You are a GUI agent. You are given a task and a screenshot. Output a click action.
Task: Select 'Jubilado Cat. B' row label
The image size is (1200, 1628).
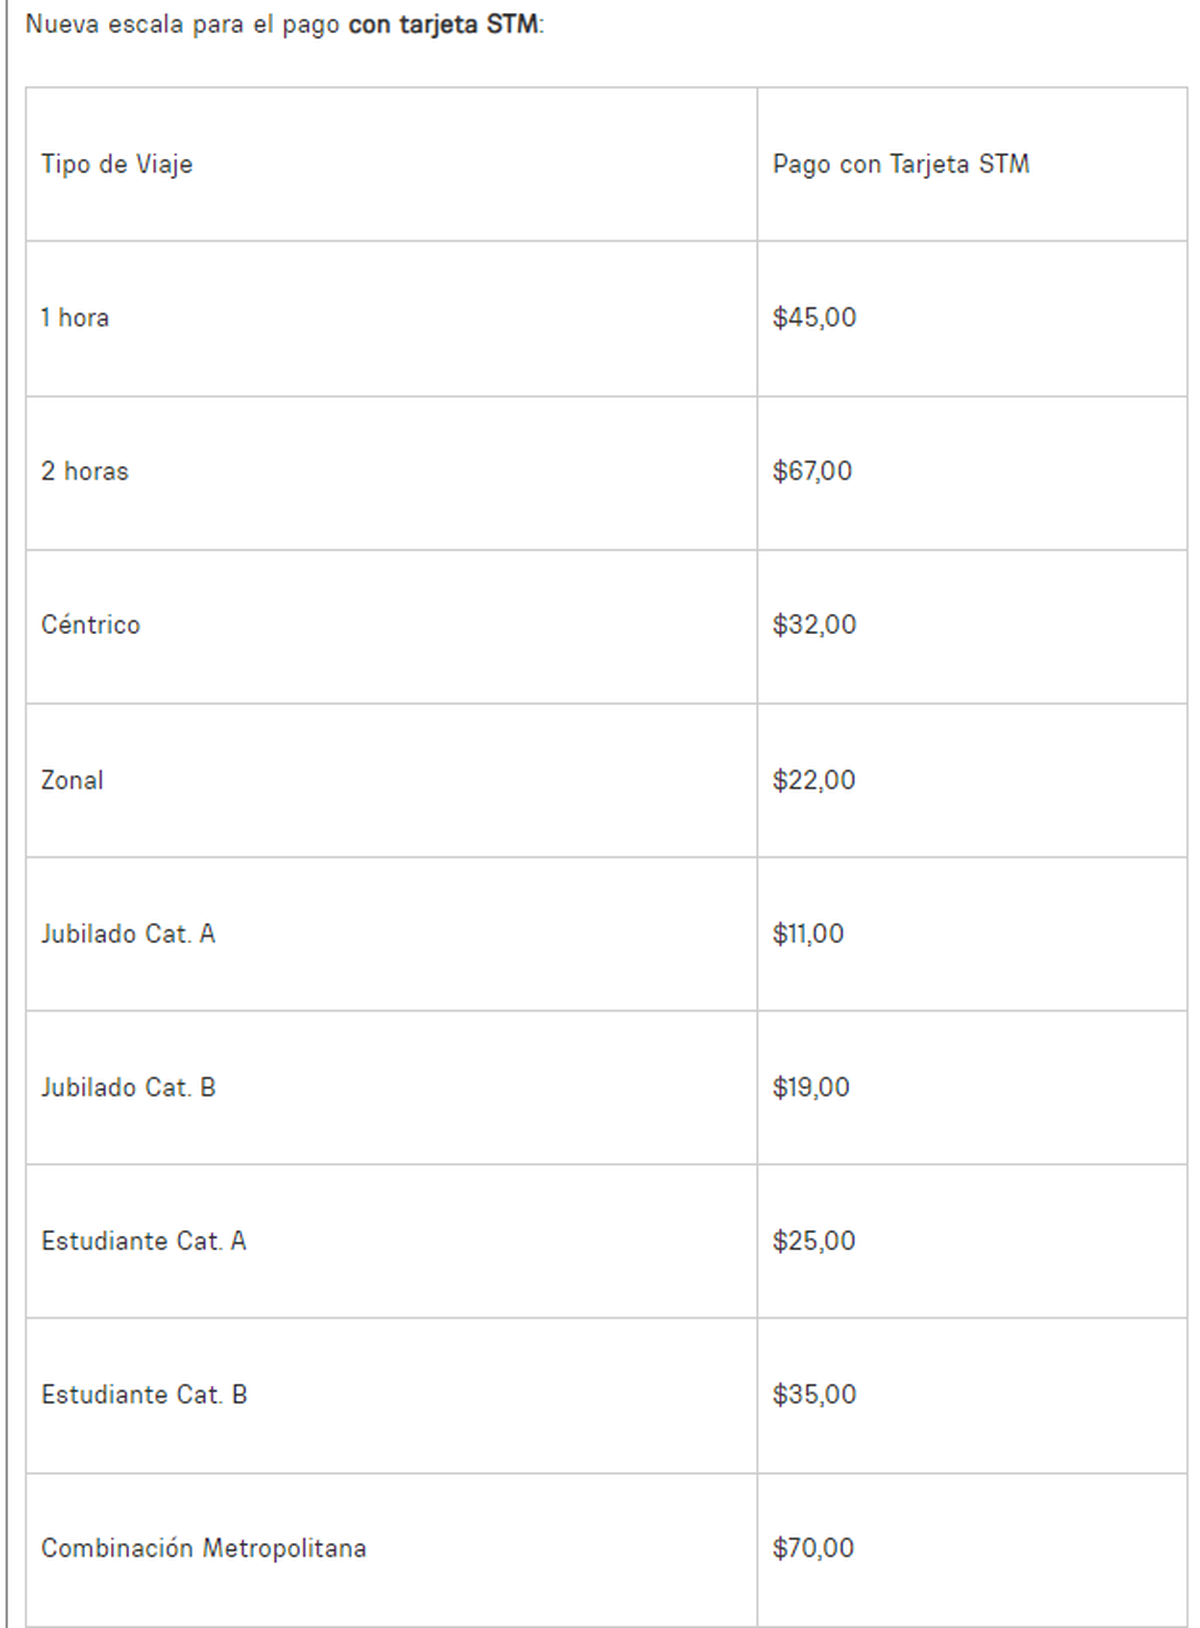coord(128,1087)
